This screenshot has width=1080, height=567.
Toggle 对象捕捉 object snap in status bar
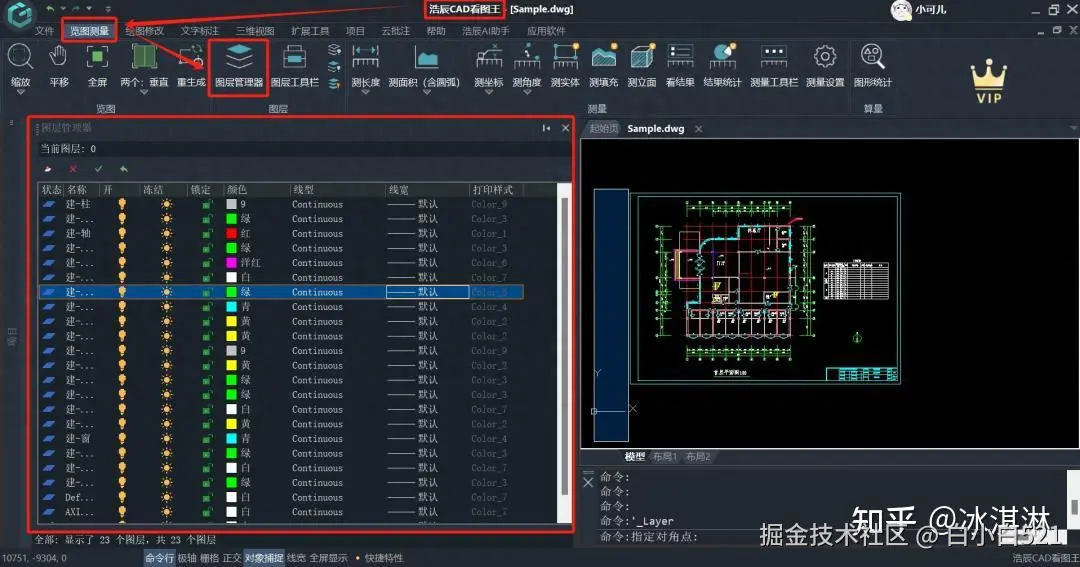[x=264, y=558]
